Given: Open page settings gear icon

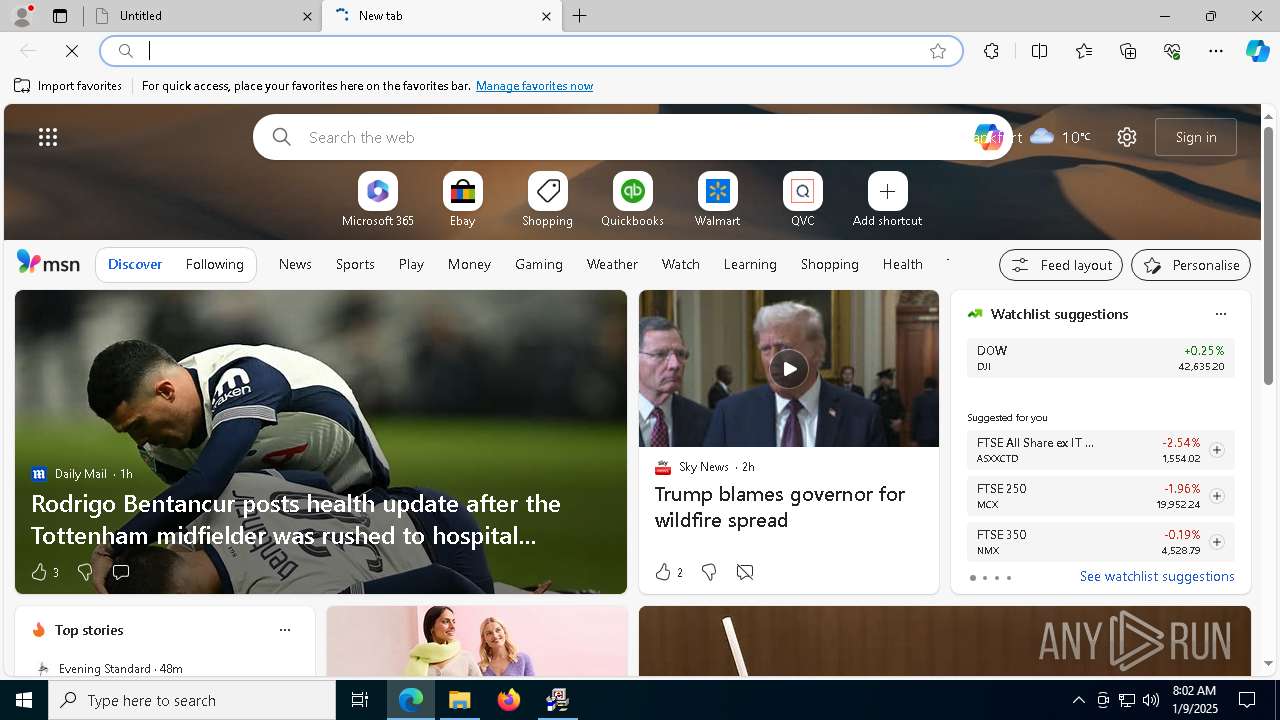Looking at the screenshot, I should pyautogui.click(x=1127, y=137).
